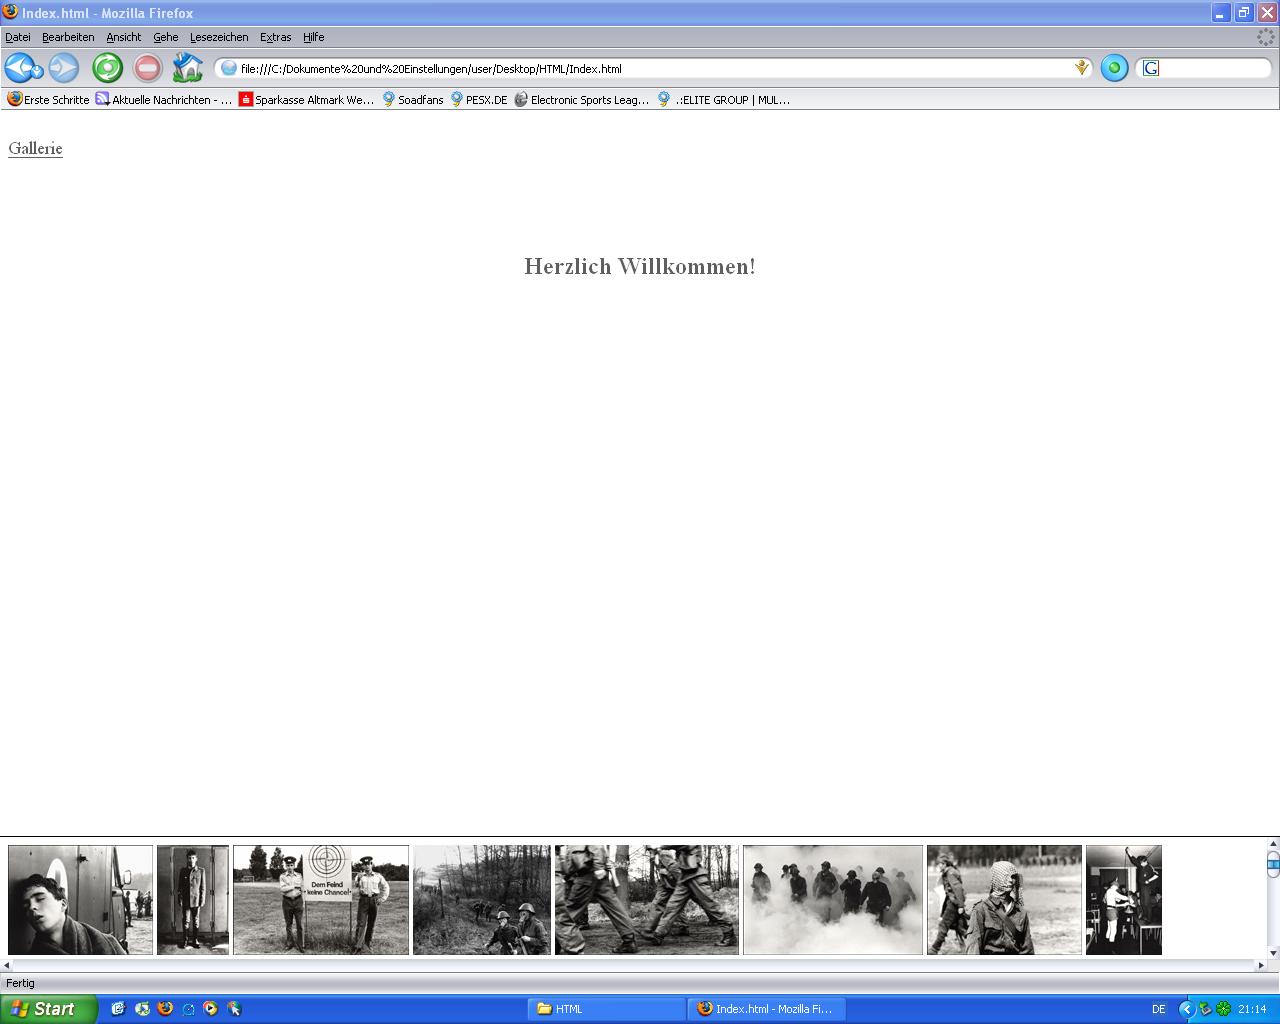Switch to the HTML folder taskbar button
Image resolution: width=1280 pixels, height=1024 pixels.
point(606,1009)
